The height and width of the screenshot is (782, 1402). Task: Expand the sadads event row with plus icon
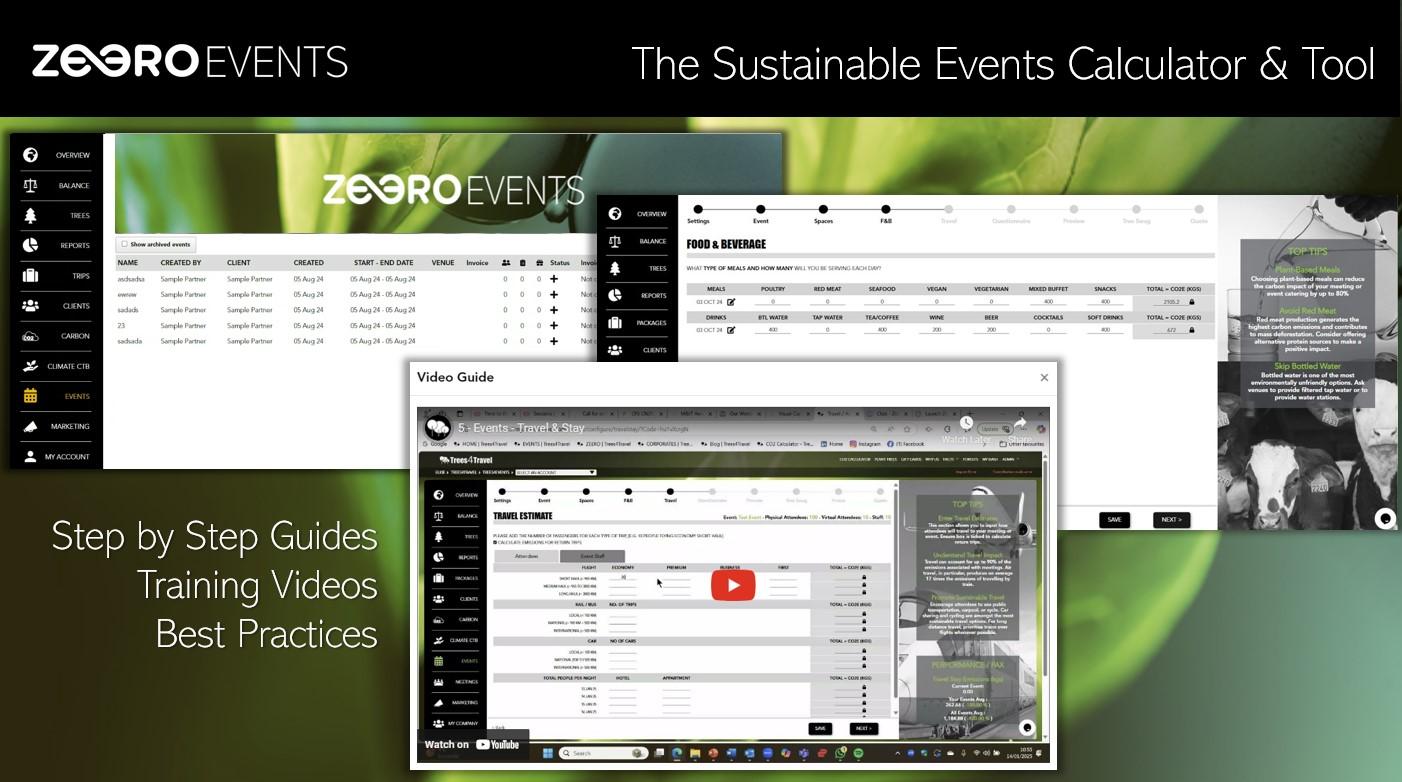coord(555,311)
